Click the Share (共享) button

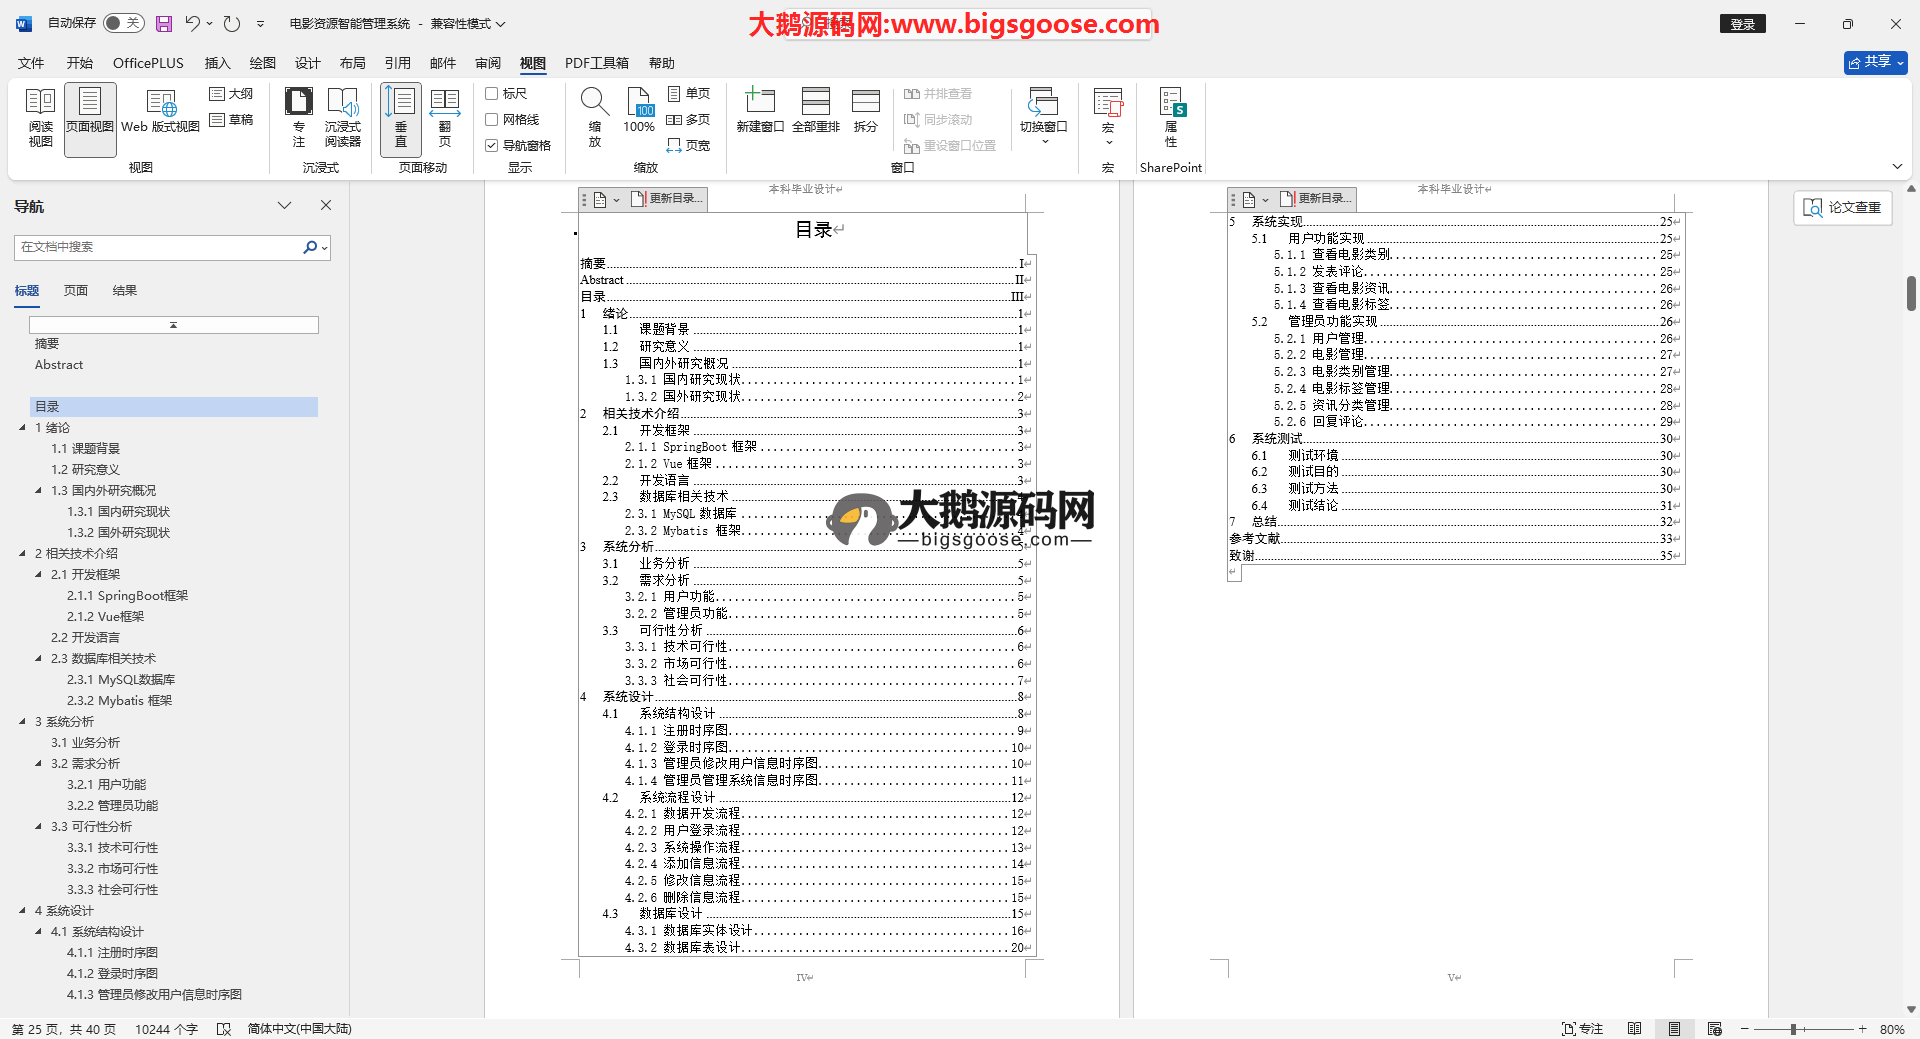click(1875, 62)
